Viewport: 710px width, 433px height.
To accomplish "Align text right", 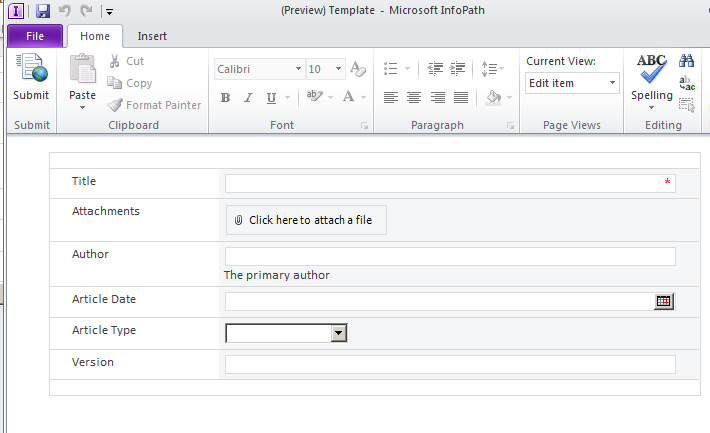I will pyautogui.click(x=437, y=97).
